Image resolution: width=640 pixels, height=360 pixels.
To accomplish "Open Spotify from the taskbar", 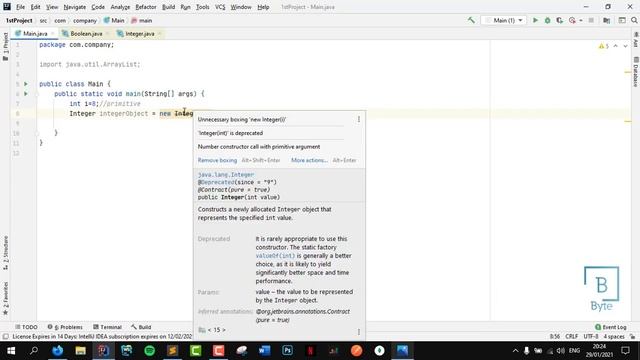I will pos(150,351).
